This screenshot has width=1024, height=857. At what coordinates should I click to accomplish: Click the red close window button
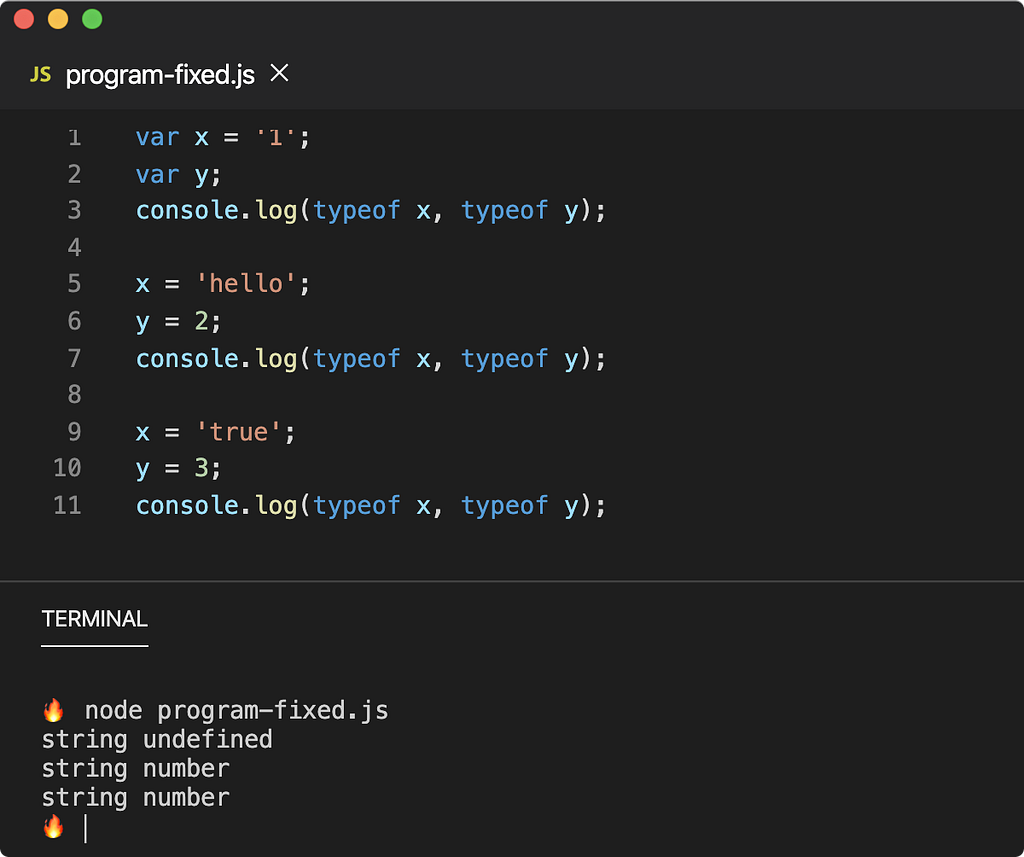tap(24, 19)
